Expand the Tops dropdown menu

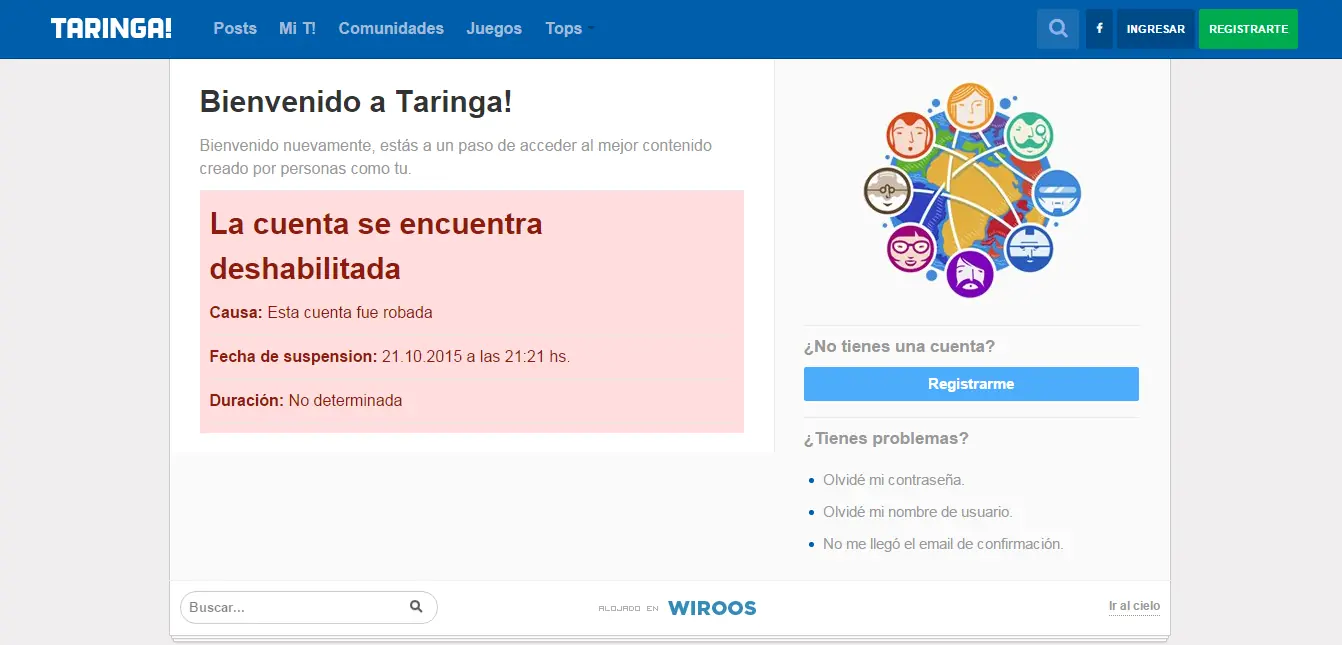tap(569, 29)
